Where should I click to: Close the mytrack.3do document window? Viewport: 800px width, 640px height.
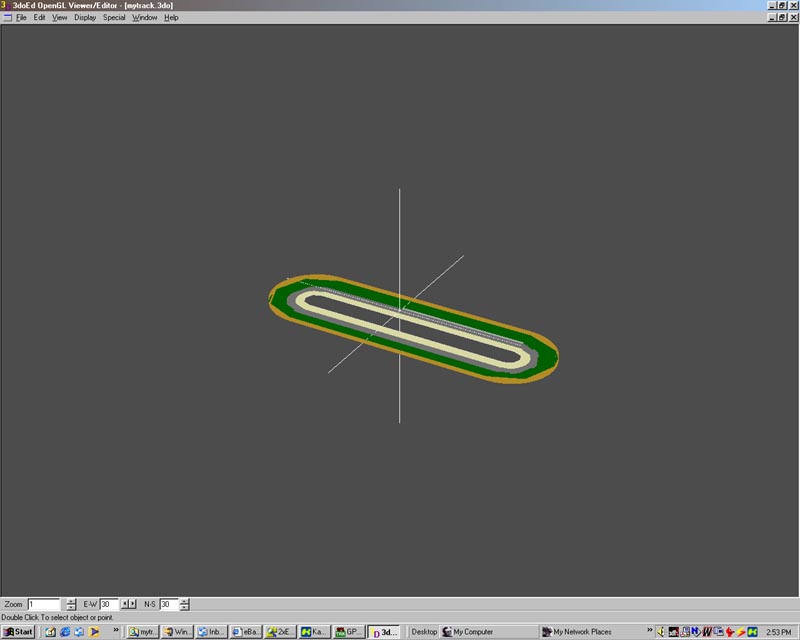(x=793, y=17)
